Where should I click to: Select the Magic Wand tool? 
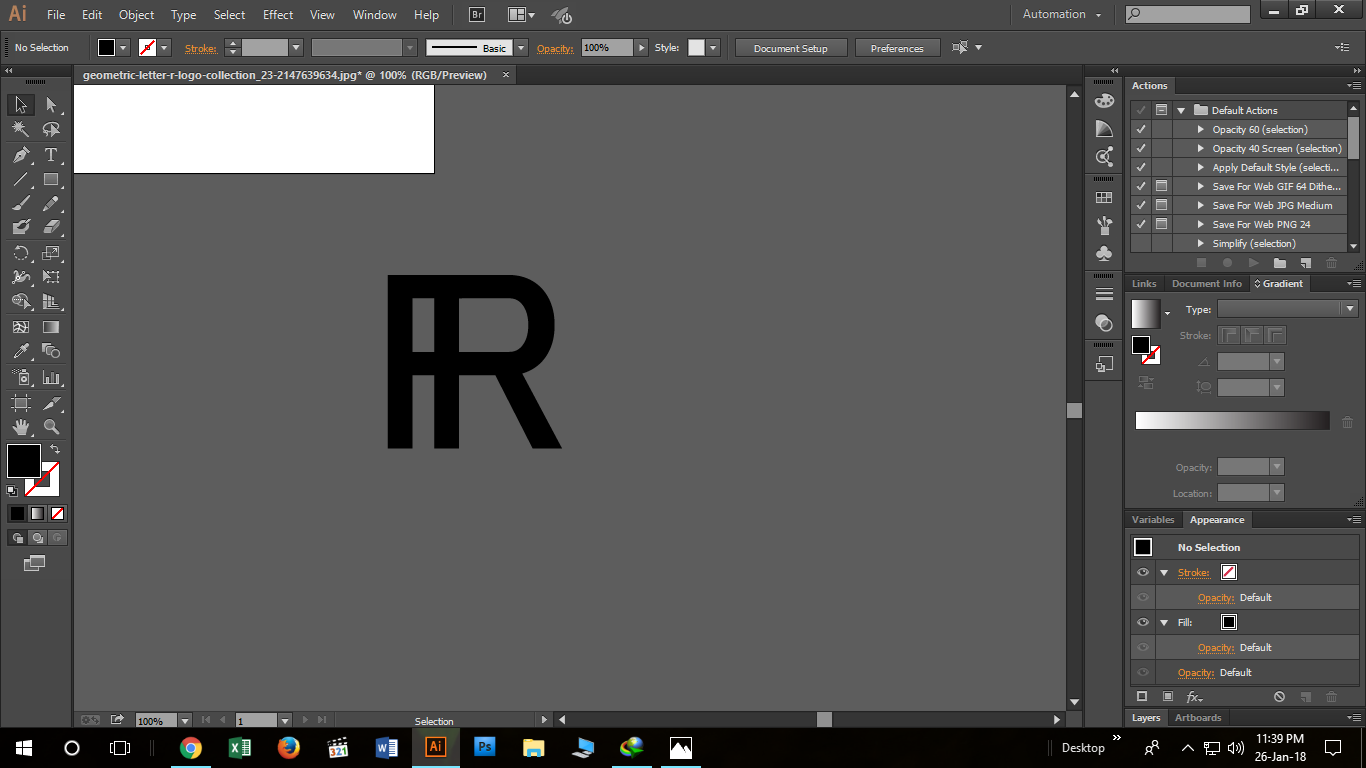pos(21,129)
